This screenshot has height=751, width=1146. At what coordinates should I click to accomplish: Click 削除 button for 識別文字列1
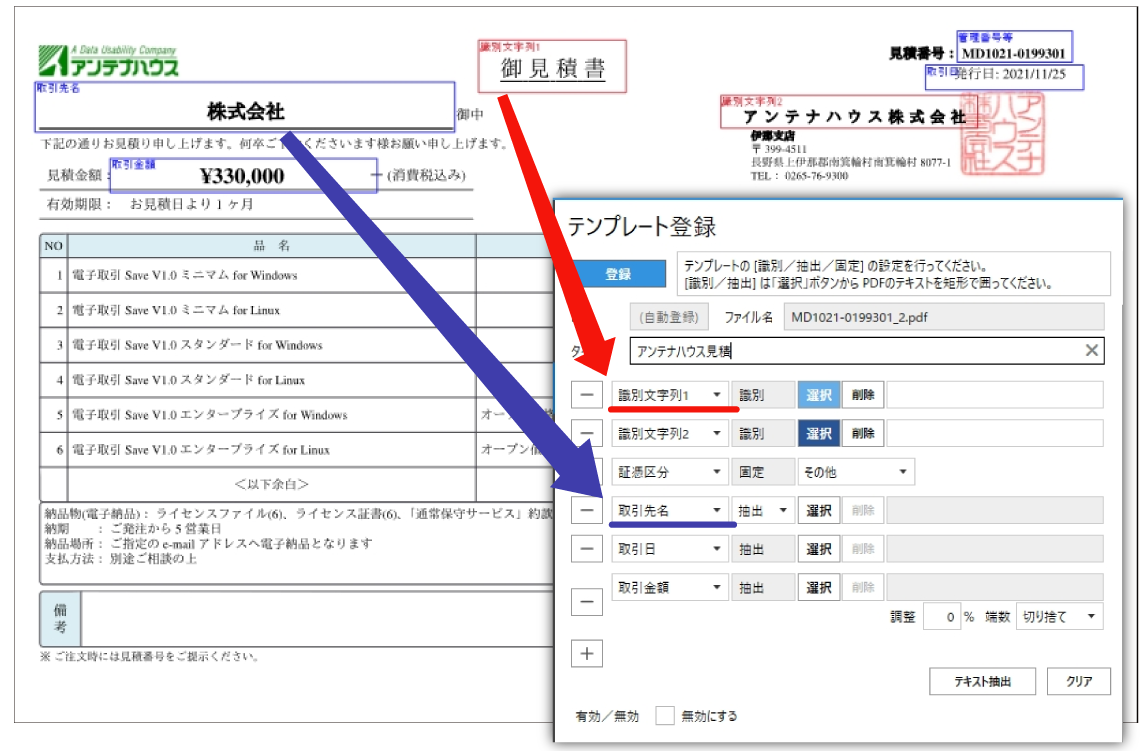tap(862, 395)
